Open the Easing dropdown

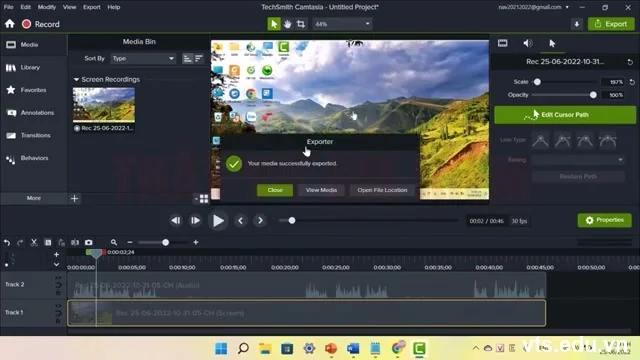[x=578, y=160]
